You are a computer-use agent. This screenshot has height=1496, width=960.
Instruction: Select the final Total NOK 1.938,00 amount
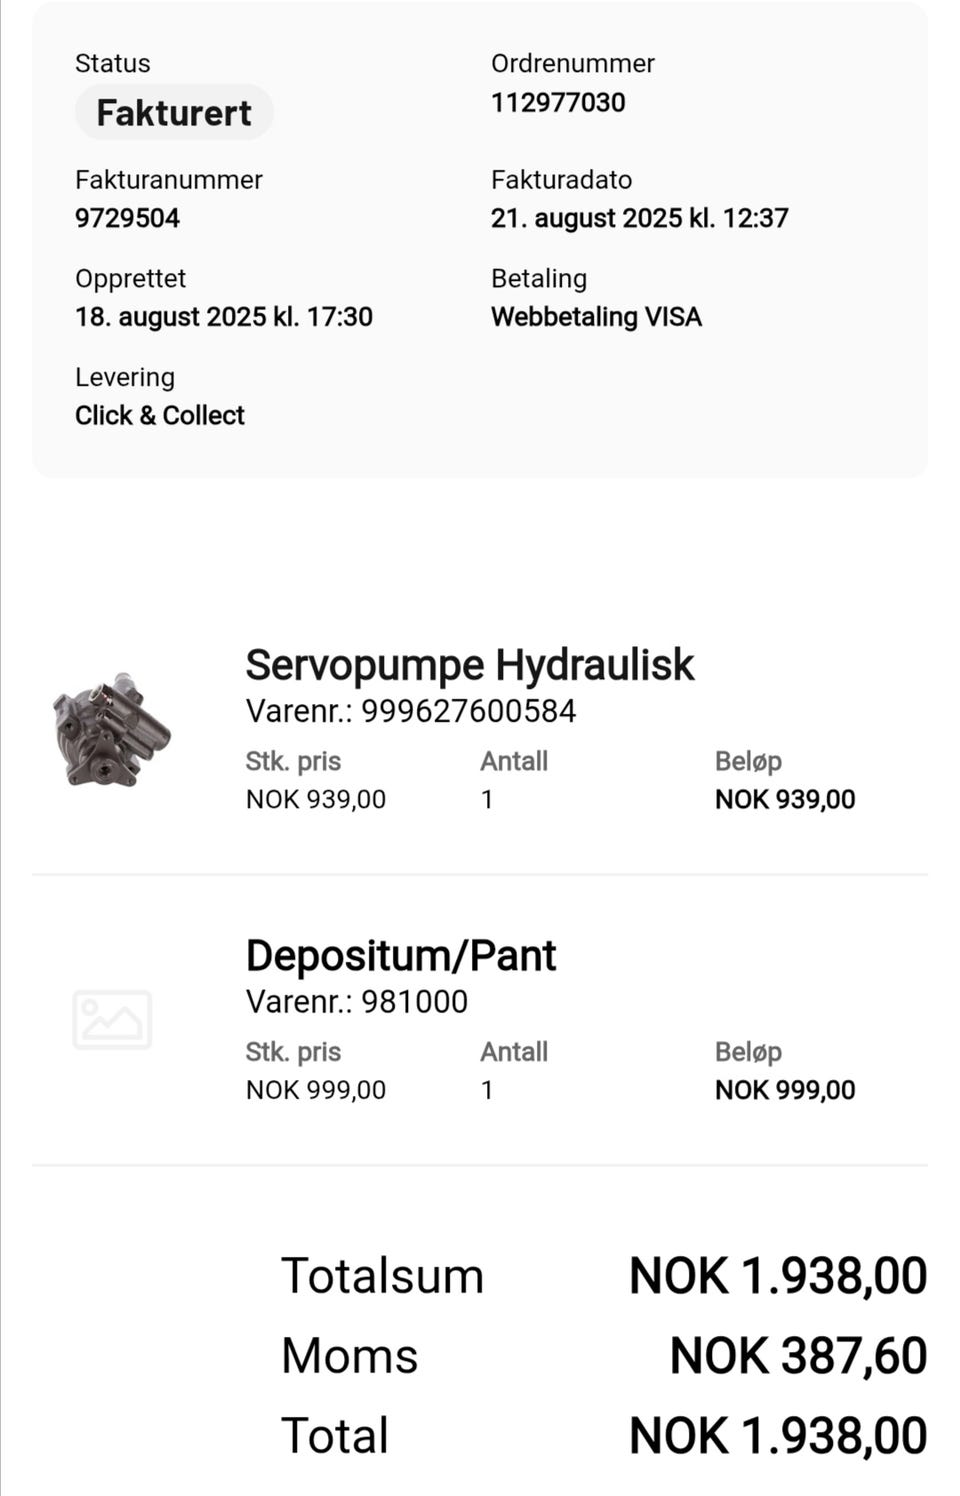778,1436
